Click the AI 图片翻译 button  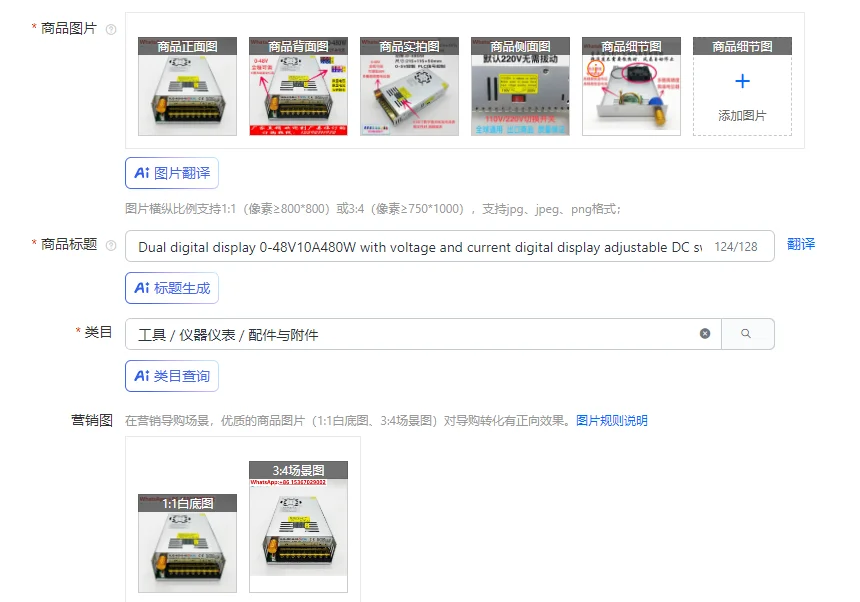click(x=172, y=173)
